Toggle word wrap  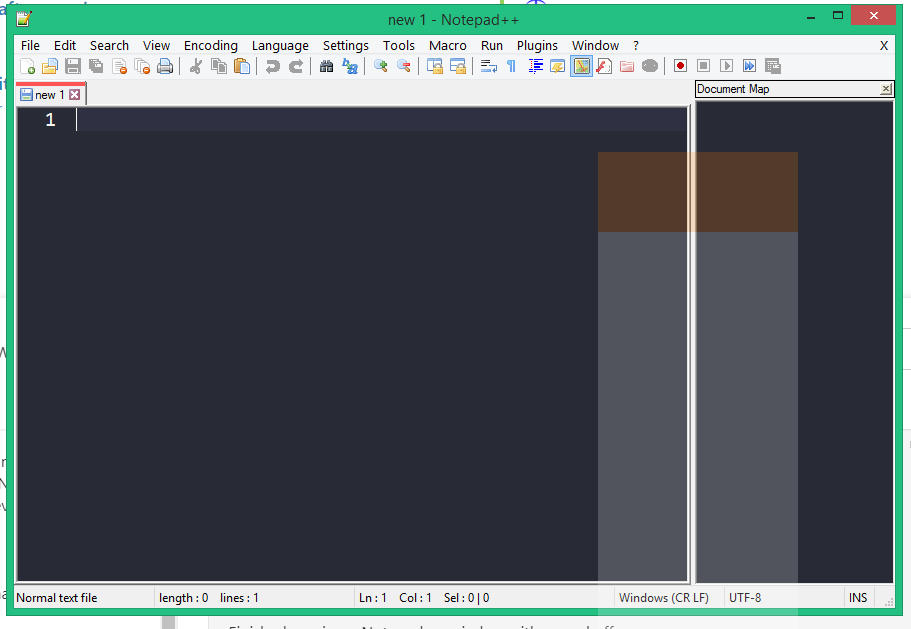489,66
